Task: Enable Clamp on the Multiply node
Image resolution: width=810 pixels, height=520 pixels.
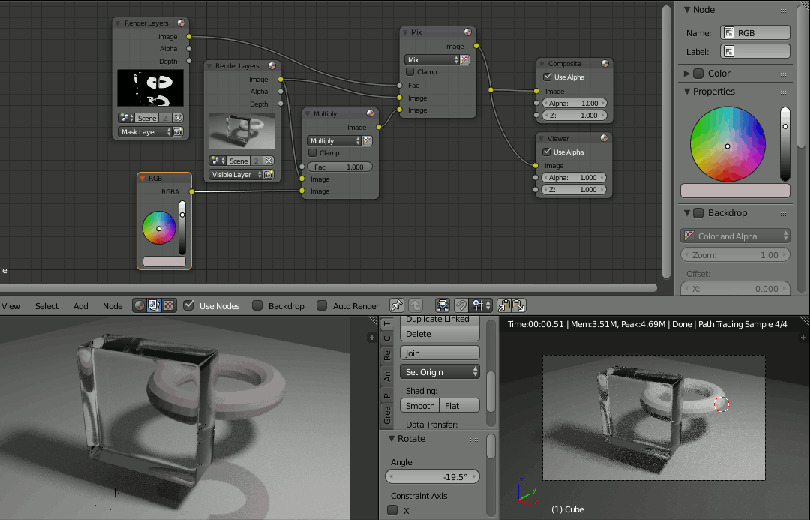Action: [312, 153]
